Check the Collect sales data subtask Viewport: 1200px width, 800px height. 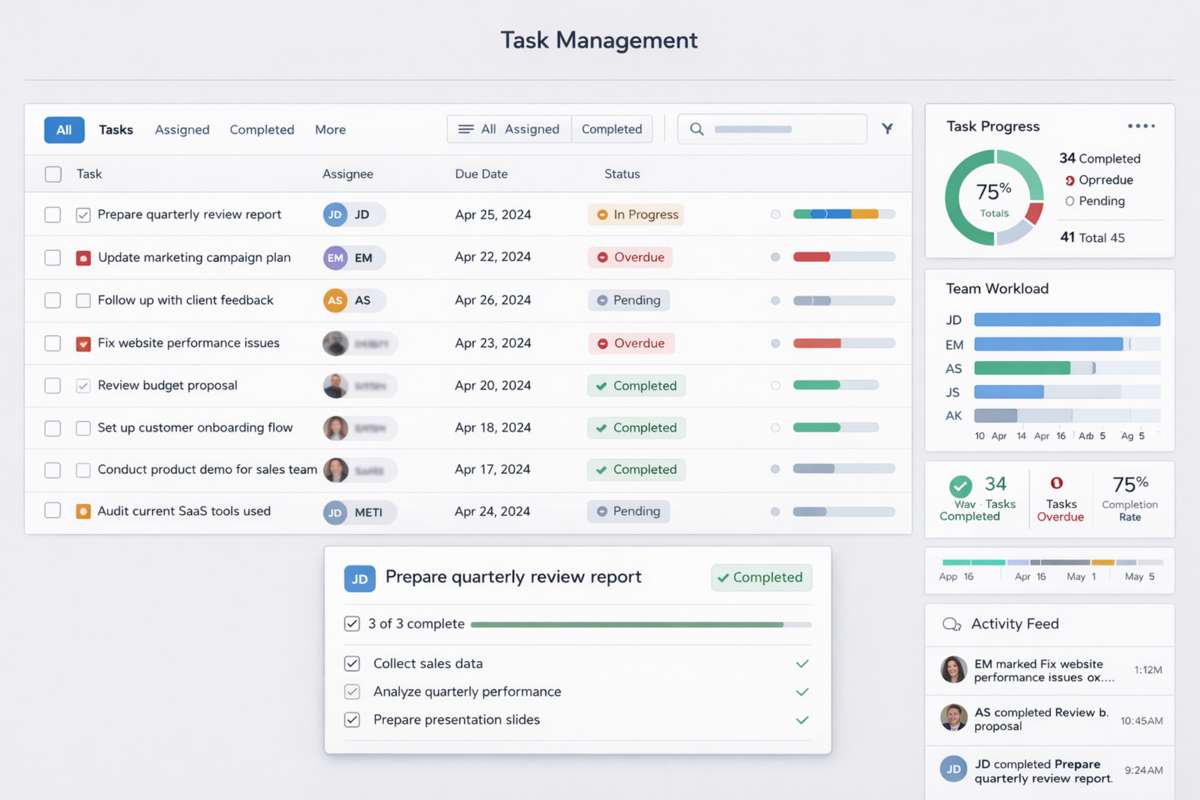pyautogui.click(x=352, y=663)
